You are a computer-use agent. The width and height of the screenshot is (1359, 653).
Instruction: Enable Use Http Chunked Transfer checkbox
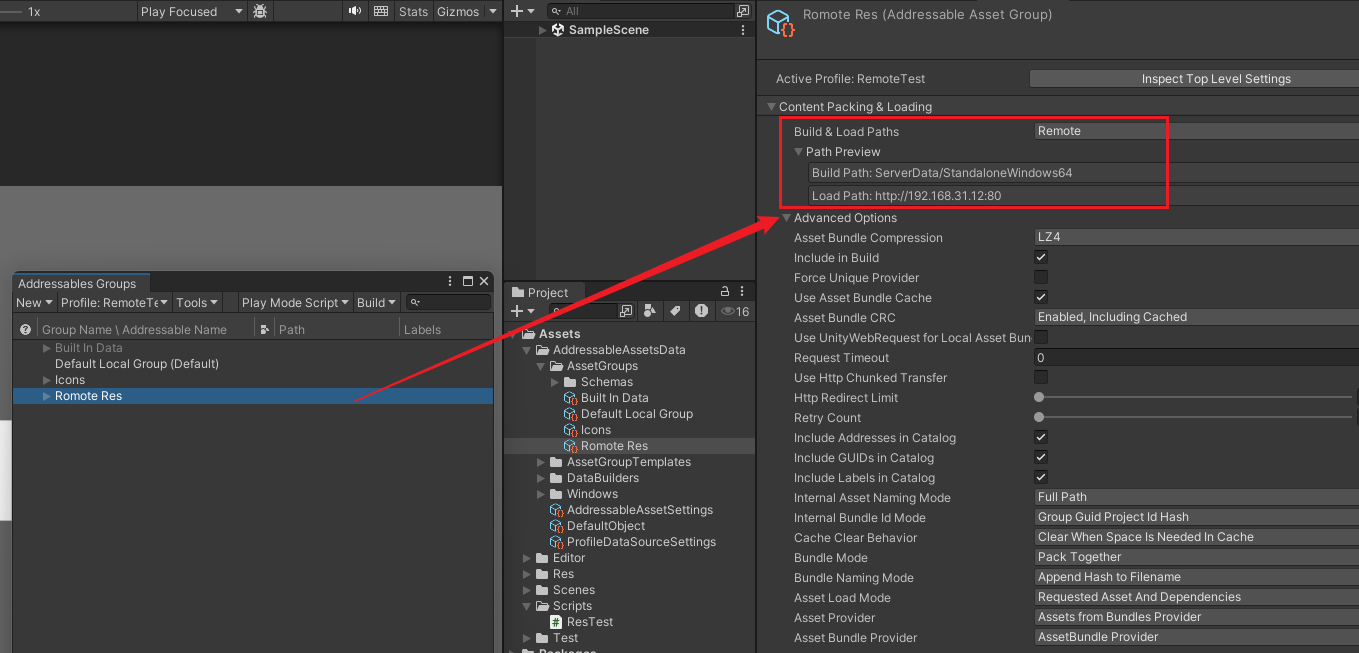point(1041,378)
